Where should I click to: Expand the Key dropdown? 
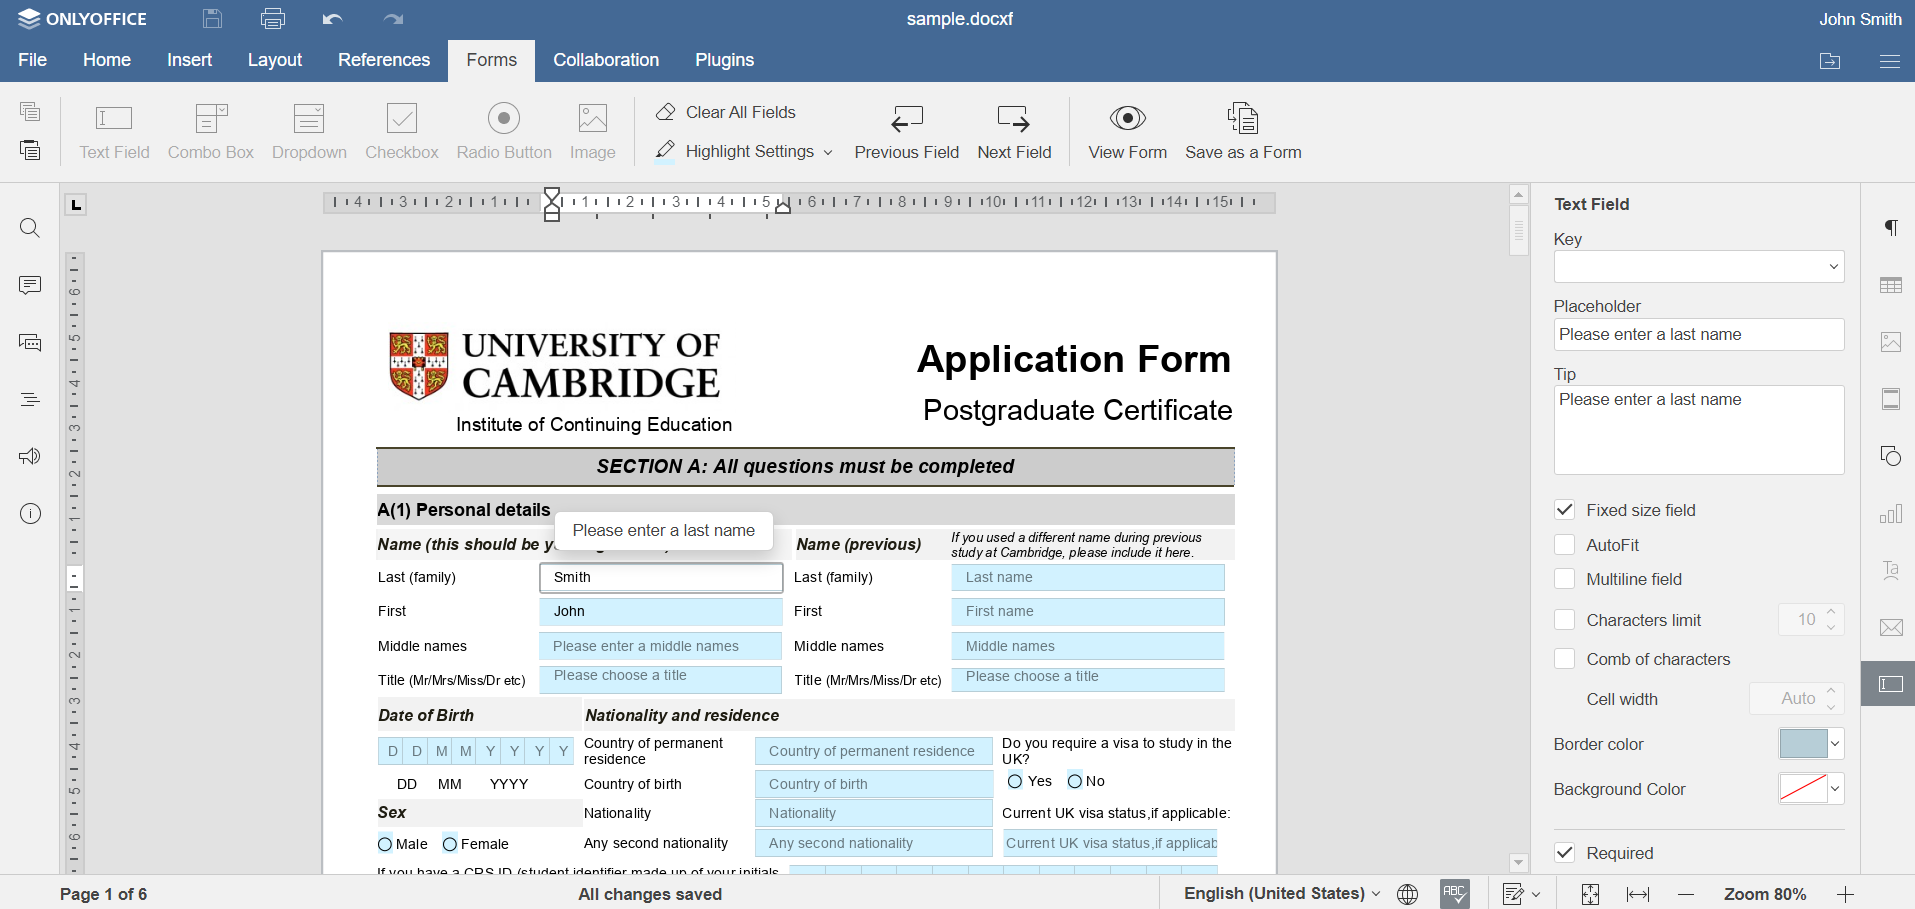coord(1833,267)
